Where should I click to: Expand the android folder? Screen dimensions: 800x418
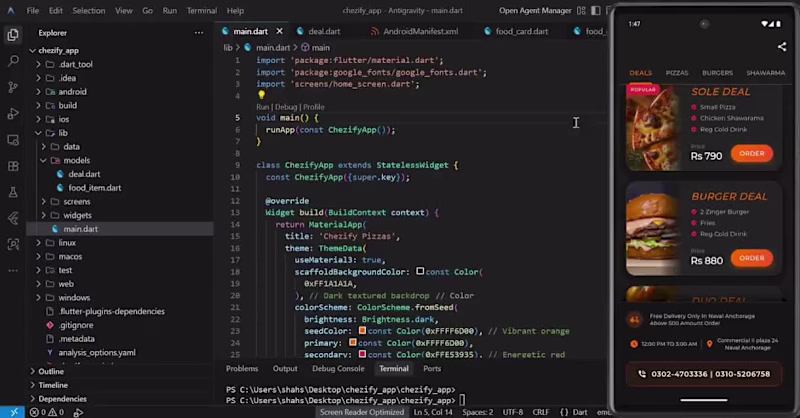tap(38, 92)
